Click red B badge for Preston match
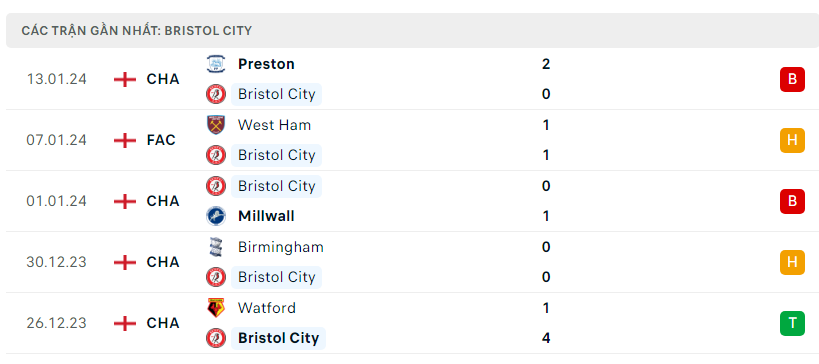The image size is (819, 364). pos(792,79)
